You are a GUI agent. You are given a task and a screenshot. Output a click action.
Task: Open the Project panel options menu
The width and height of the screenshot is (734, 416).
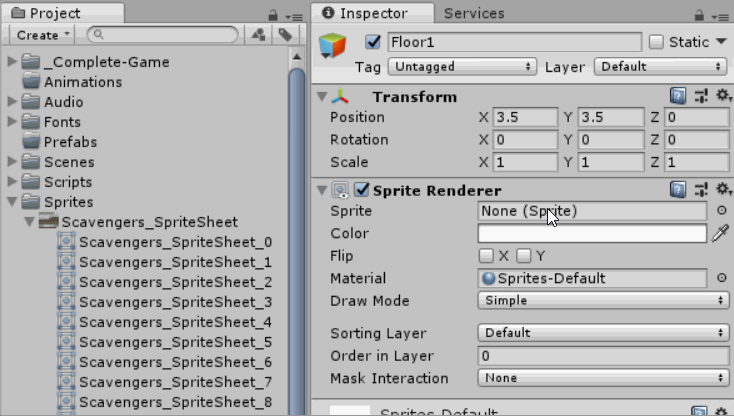click(x=294, y=17)
